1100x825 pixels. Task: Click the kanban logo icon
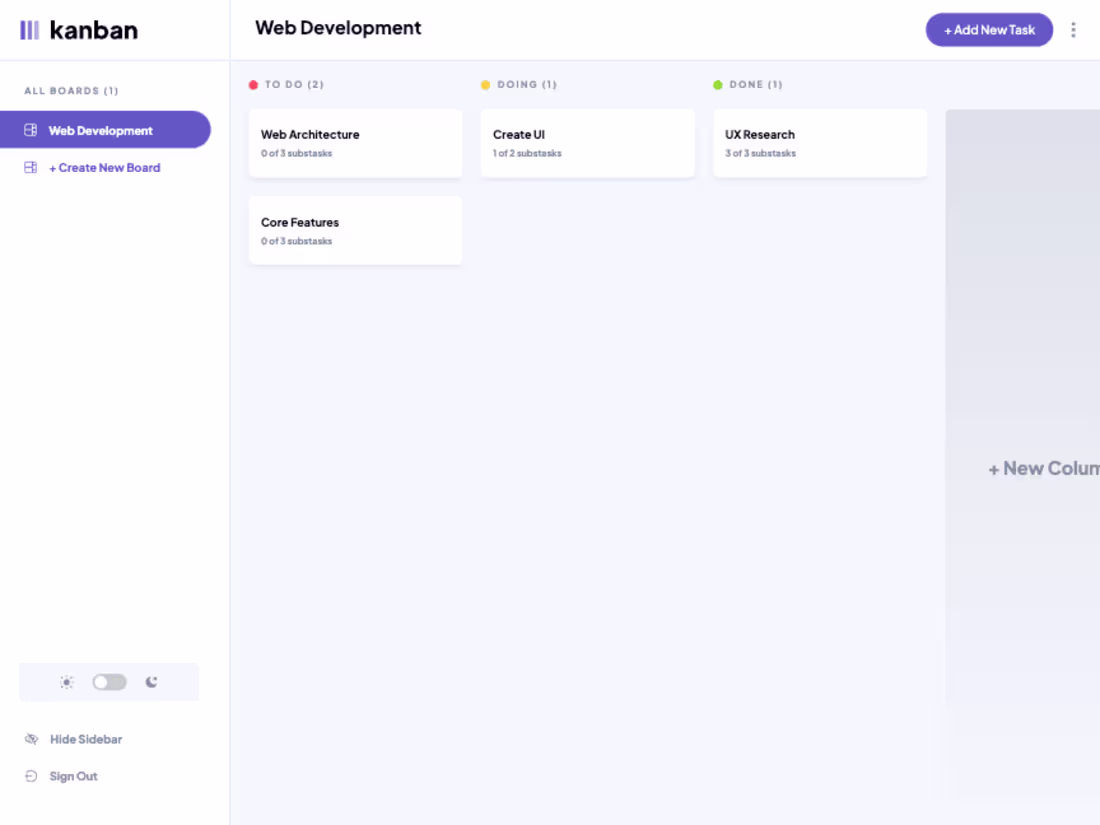click(30, 30)
